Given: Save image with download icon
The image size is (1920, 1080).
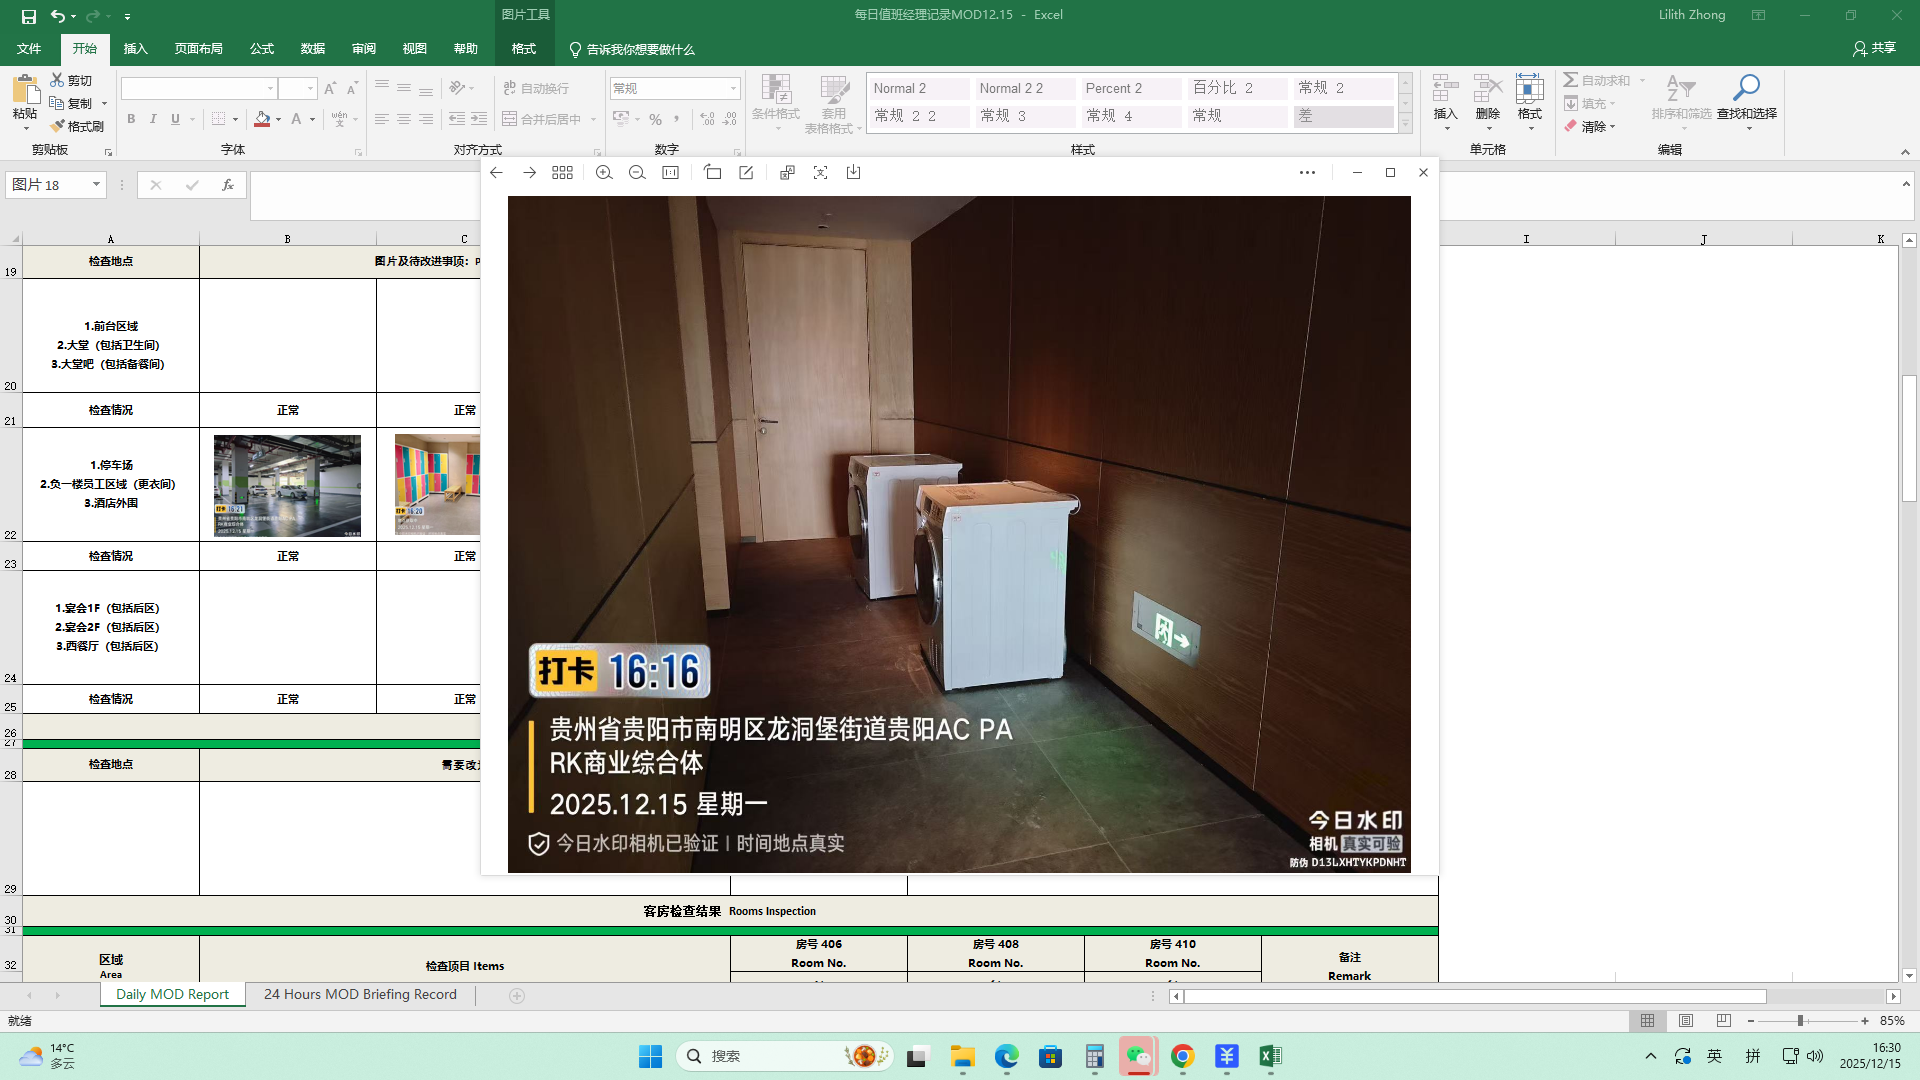Looking at the screenshot, I should [x=853, y=173].
